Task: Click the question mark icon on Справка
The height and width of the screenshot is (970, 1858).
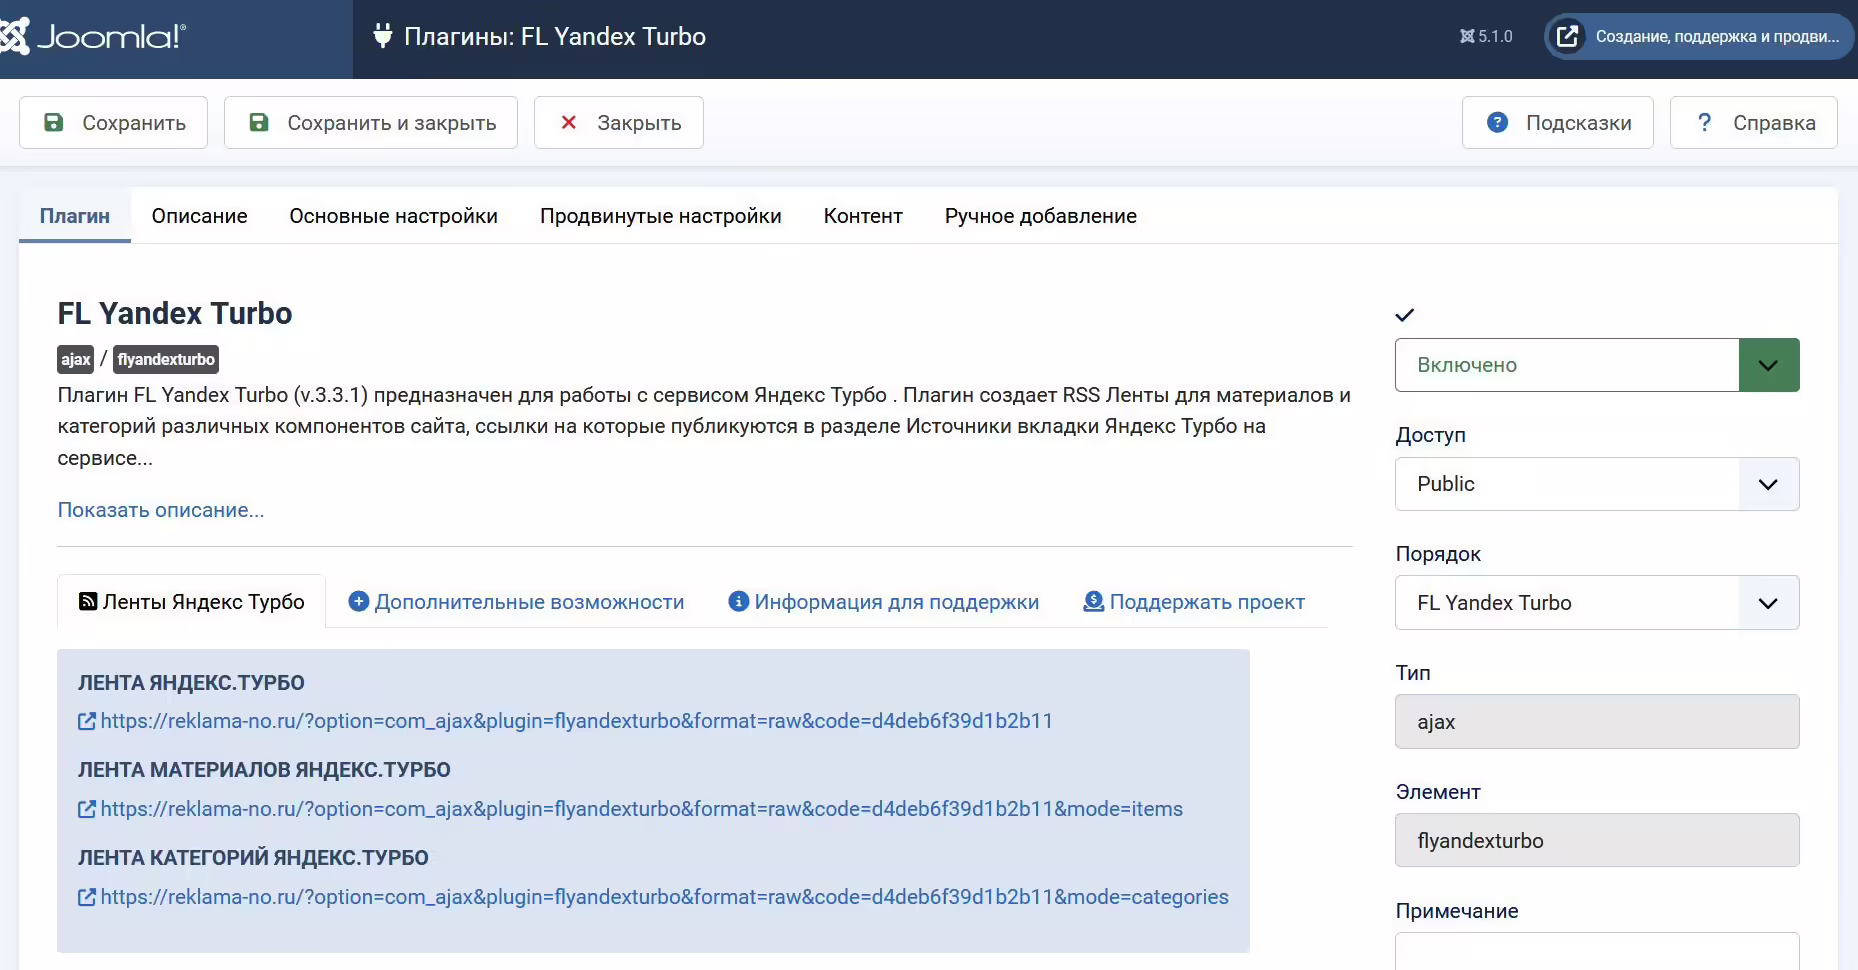Action: coord(1705,122)
